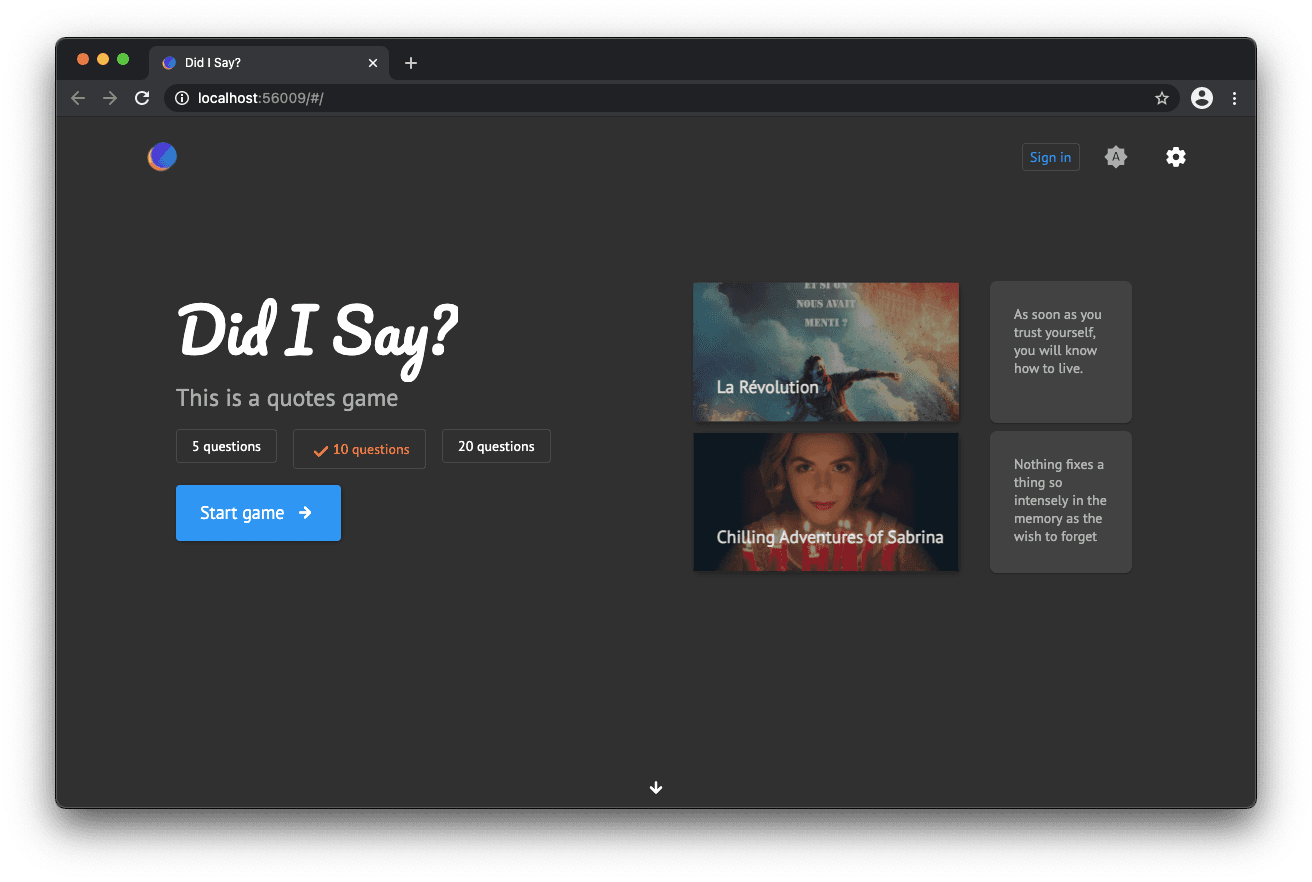Open a new browser tab
1312x882 pixels.
coord(410,63)
